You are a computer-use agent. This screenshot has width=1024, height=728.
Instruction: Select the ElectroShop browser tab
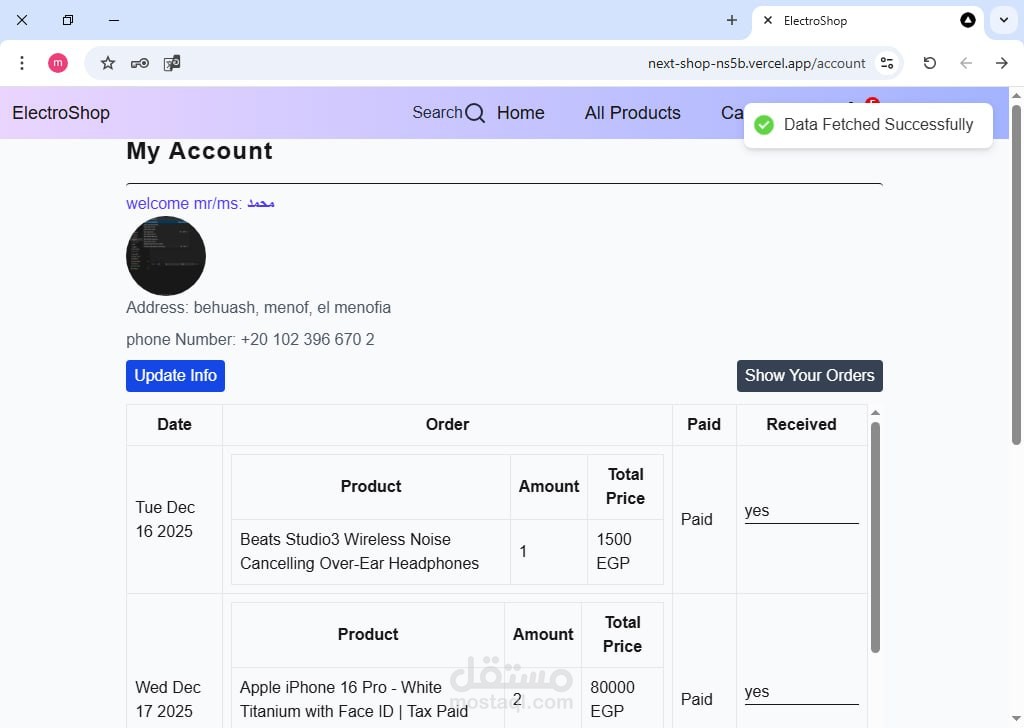point(869,21)
